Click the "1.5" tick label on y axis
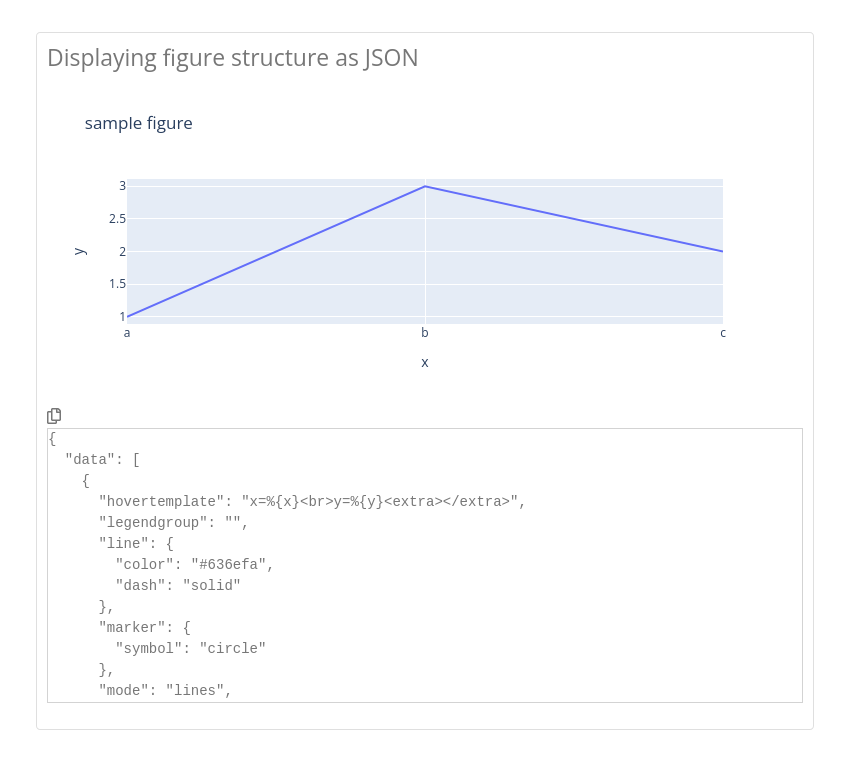 click(x=117, y=284)
